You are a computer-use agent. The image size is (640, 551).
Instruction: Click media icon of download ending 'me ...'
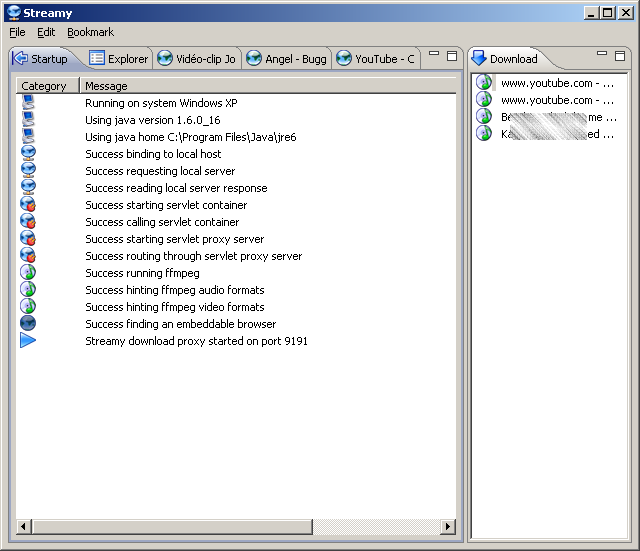[x=484, y=116]
